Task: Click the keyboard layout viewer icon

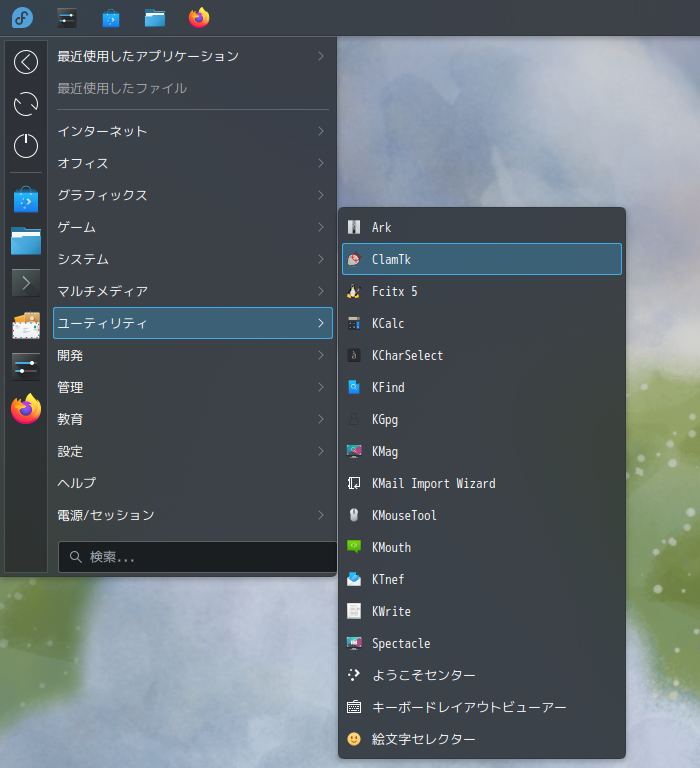Action: (354, 707)
